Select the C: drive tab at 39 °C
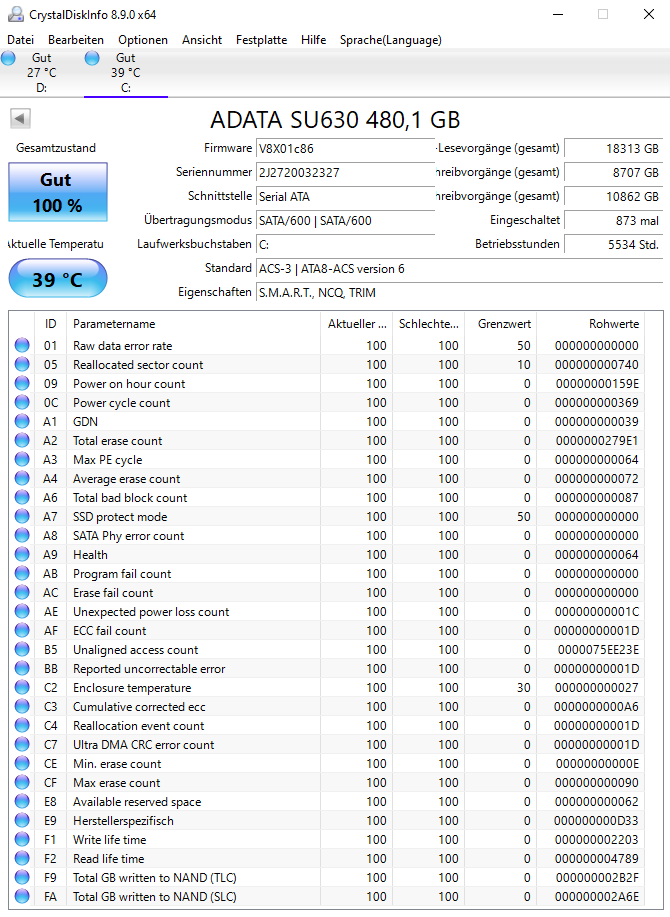The height and width of the screenshot is (917, 670). pos(126,73)
